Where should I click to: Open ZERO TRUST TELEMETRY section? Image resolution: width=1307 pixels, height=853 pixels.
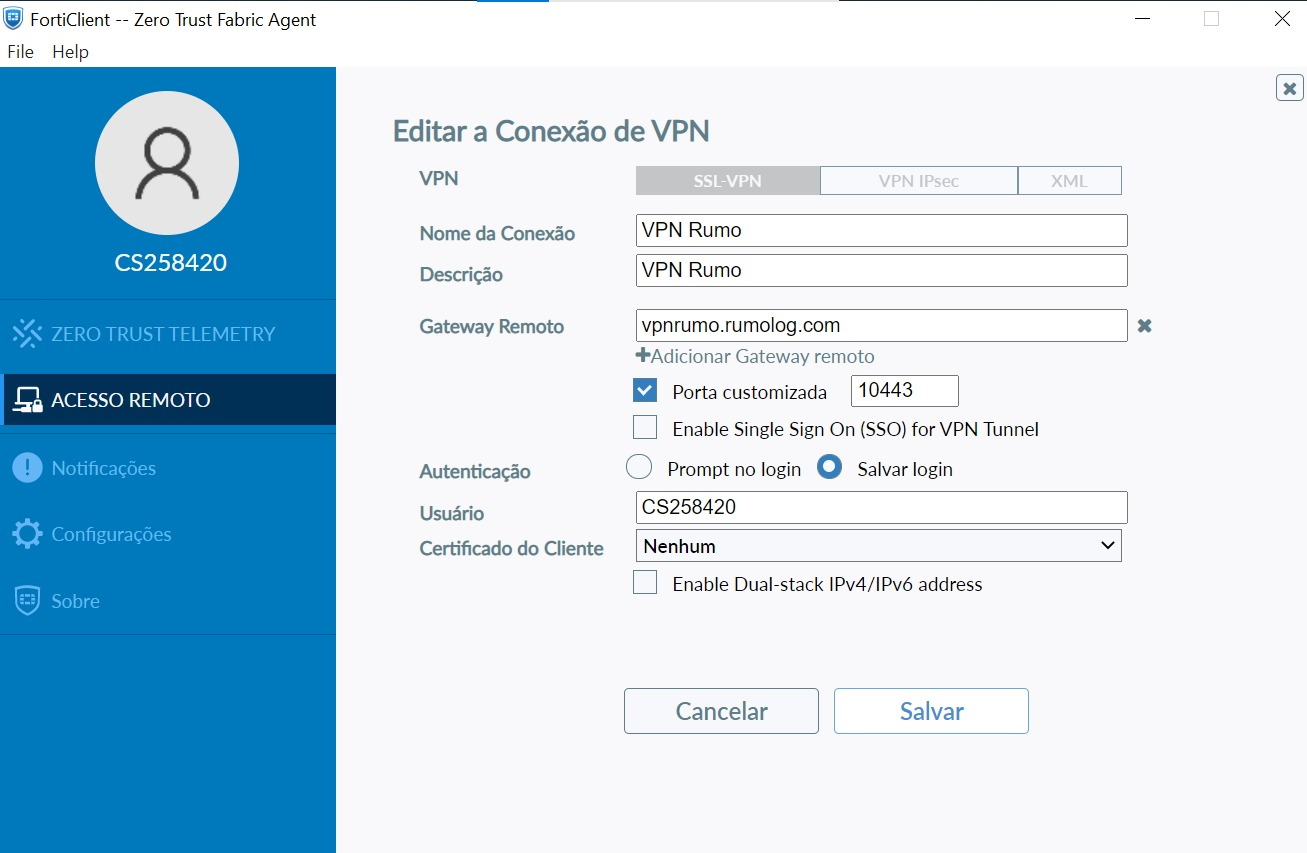click(168, 334)
